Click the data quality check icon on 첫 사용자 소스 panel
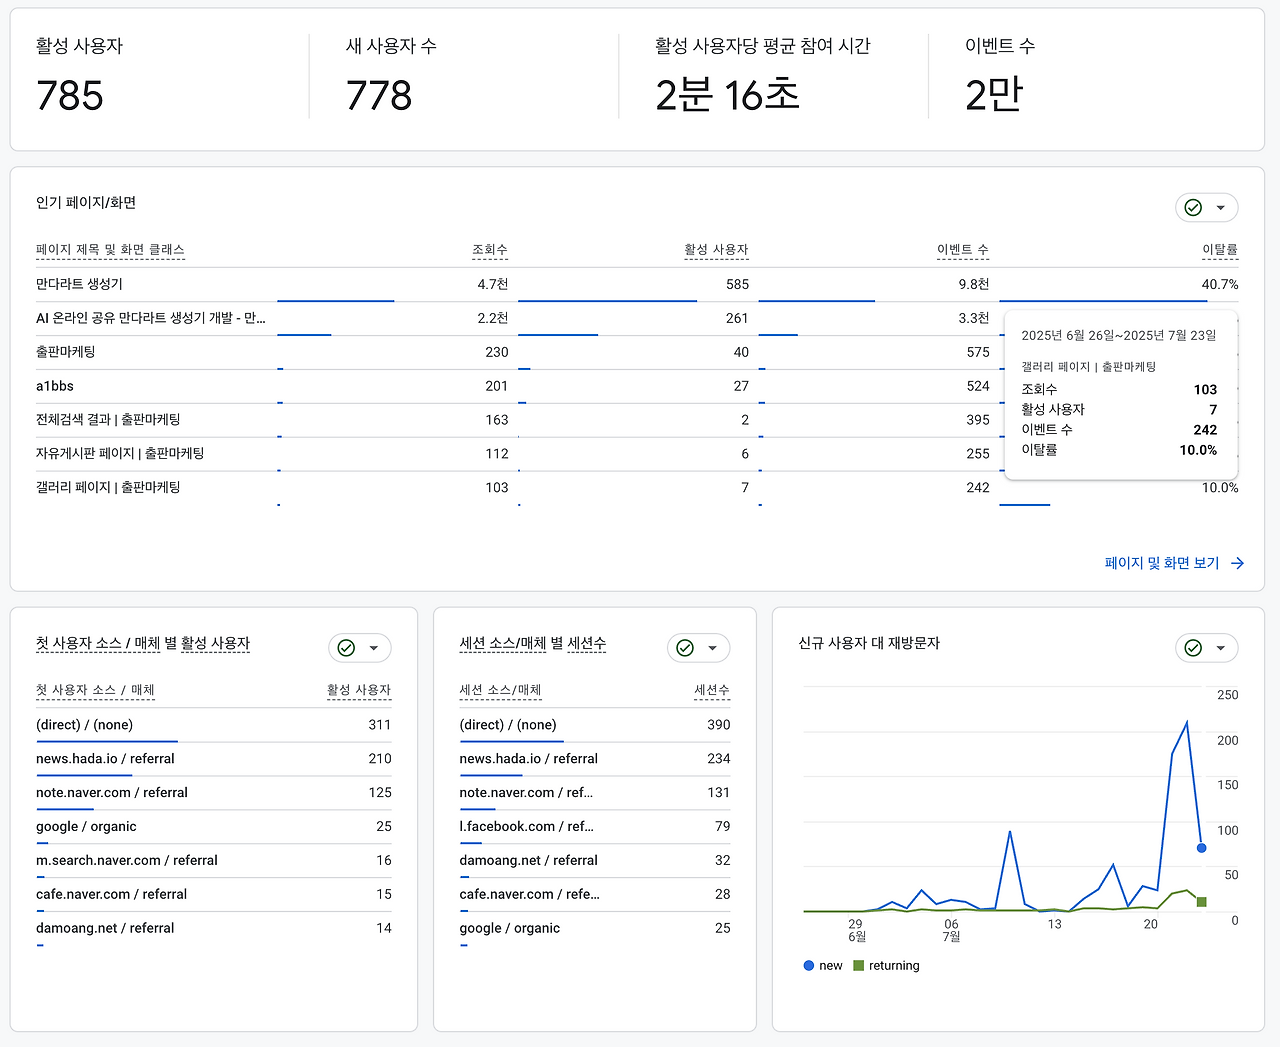Screen dimensions: 1280x1047 point(346,647)
